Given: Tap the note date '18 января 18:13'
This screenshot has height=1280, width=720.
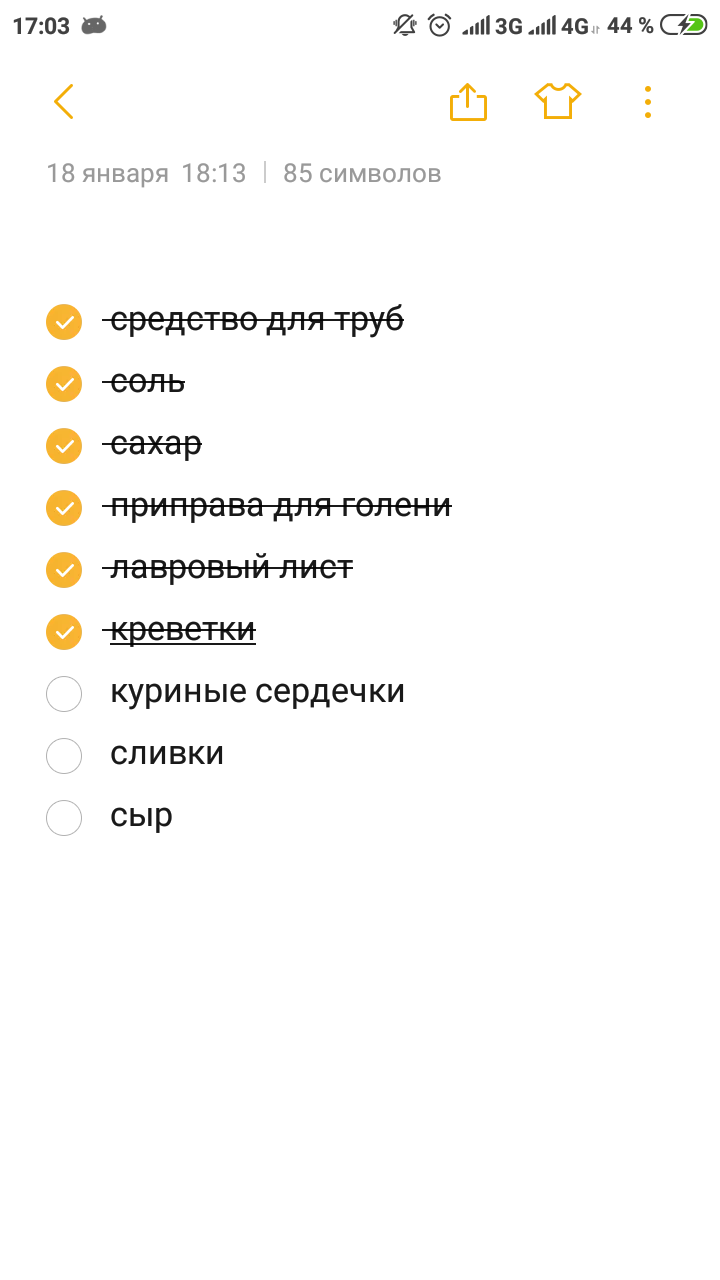Looking at the screenshot, I should pos(146,173).
